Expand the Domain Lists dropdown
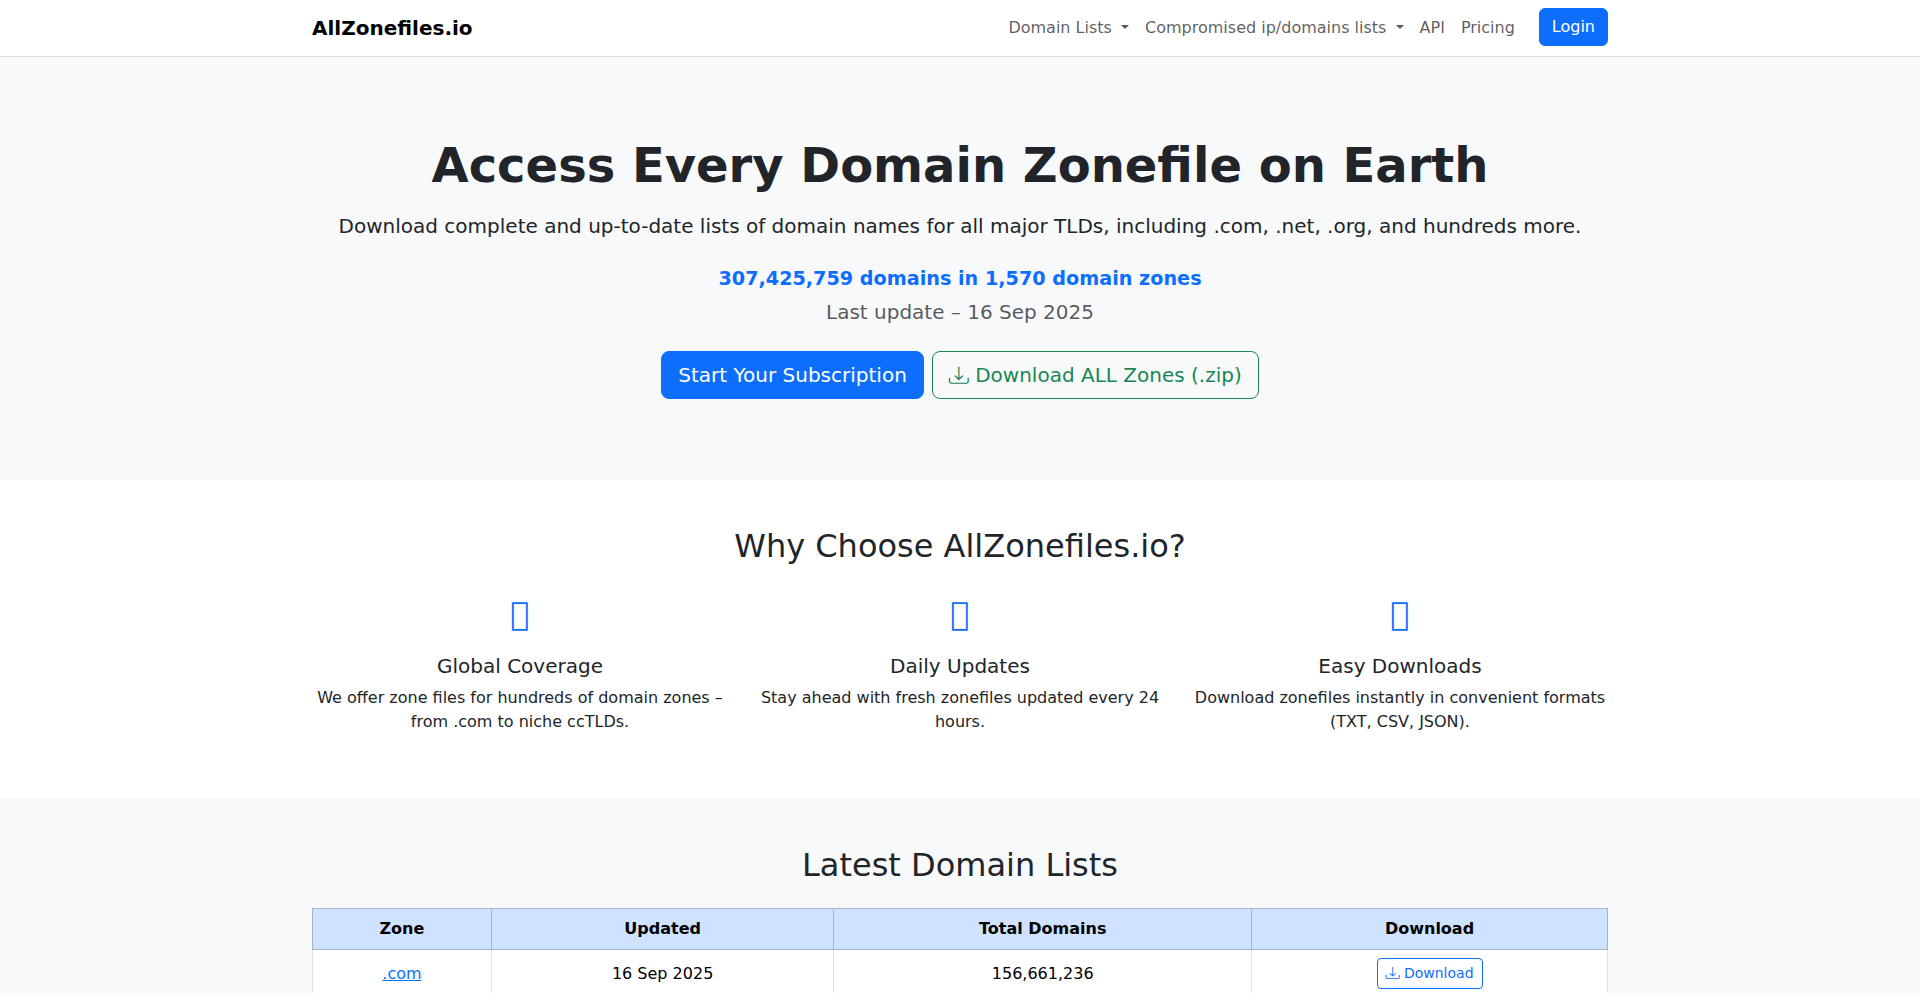 [1068, 28]
